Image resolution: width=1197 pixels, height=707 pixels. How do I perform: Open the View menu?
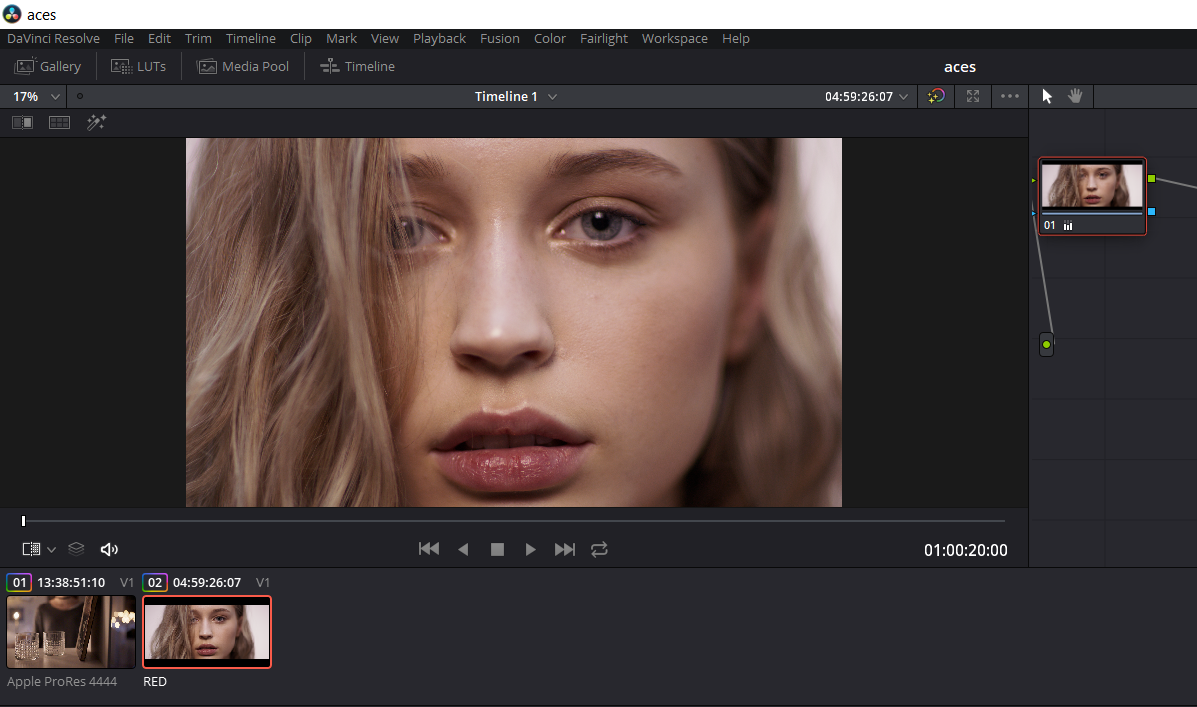tap(385, 38)
